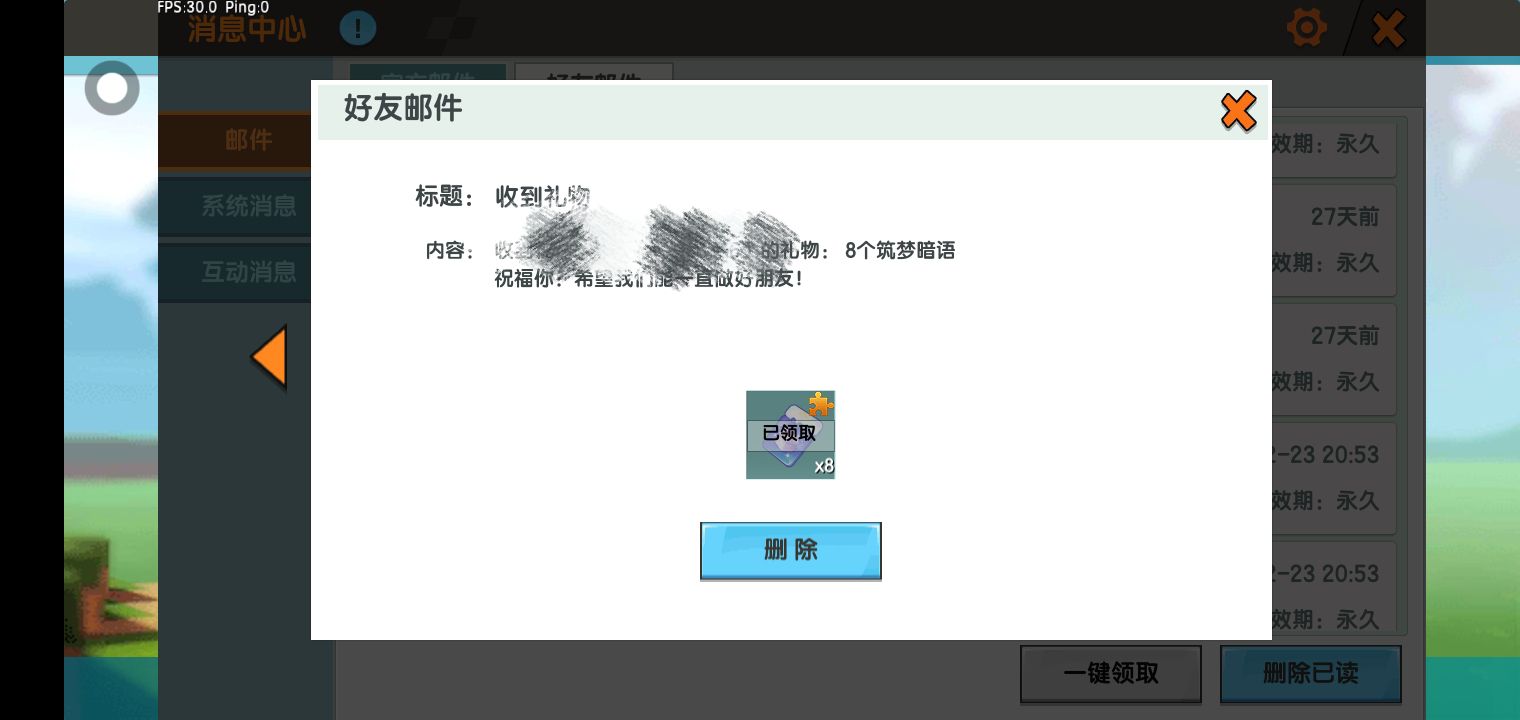Close the 消息中心 window with top-right X
The height and width of the screenshot is (720, 1520).
point(1388,29)
